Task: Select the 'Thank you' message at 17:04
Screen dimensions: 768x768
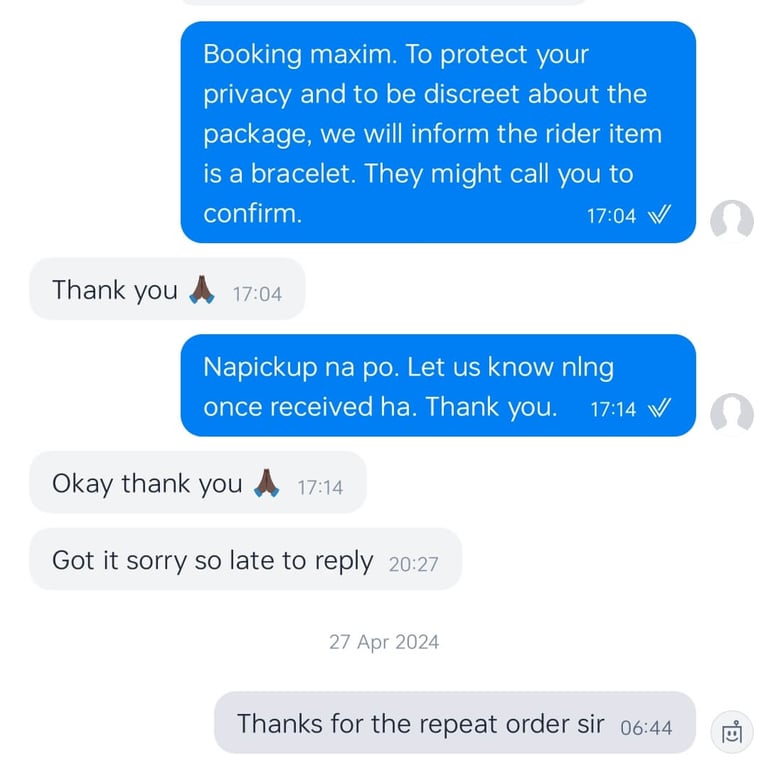Action: 168,288
